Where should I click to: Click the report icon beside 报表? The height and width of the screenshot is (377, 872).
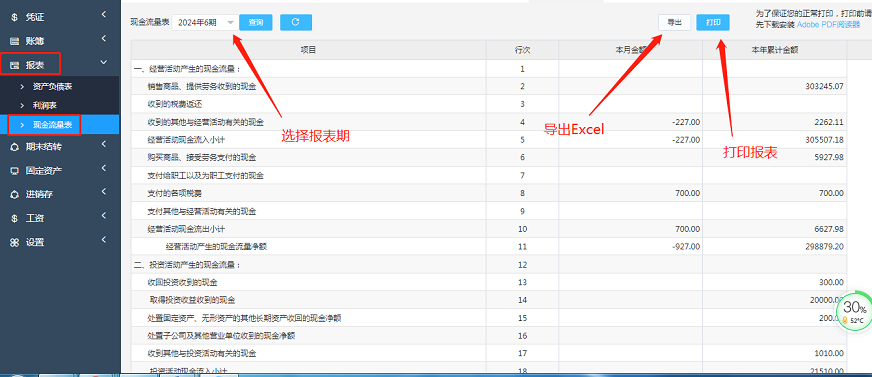coord(14,66)
